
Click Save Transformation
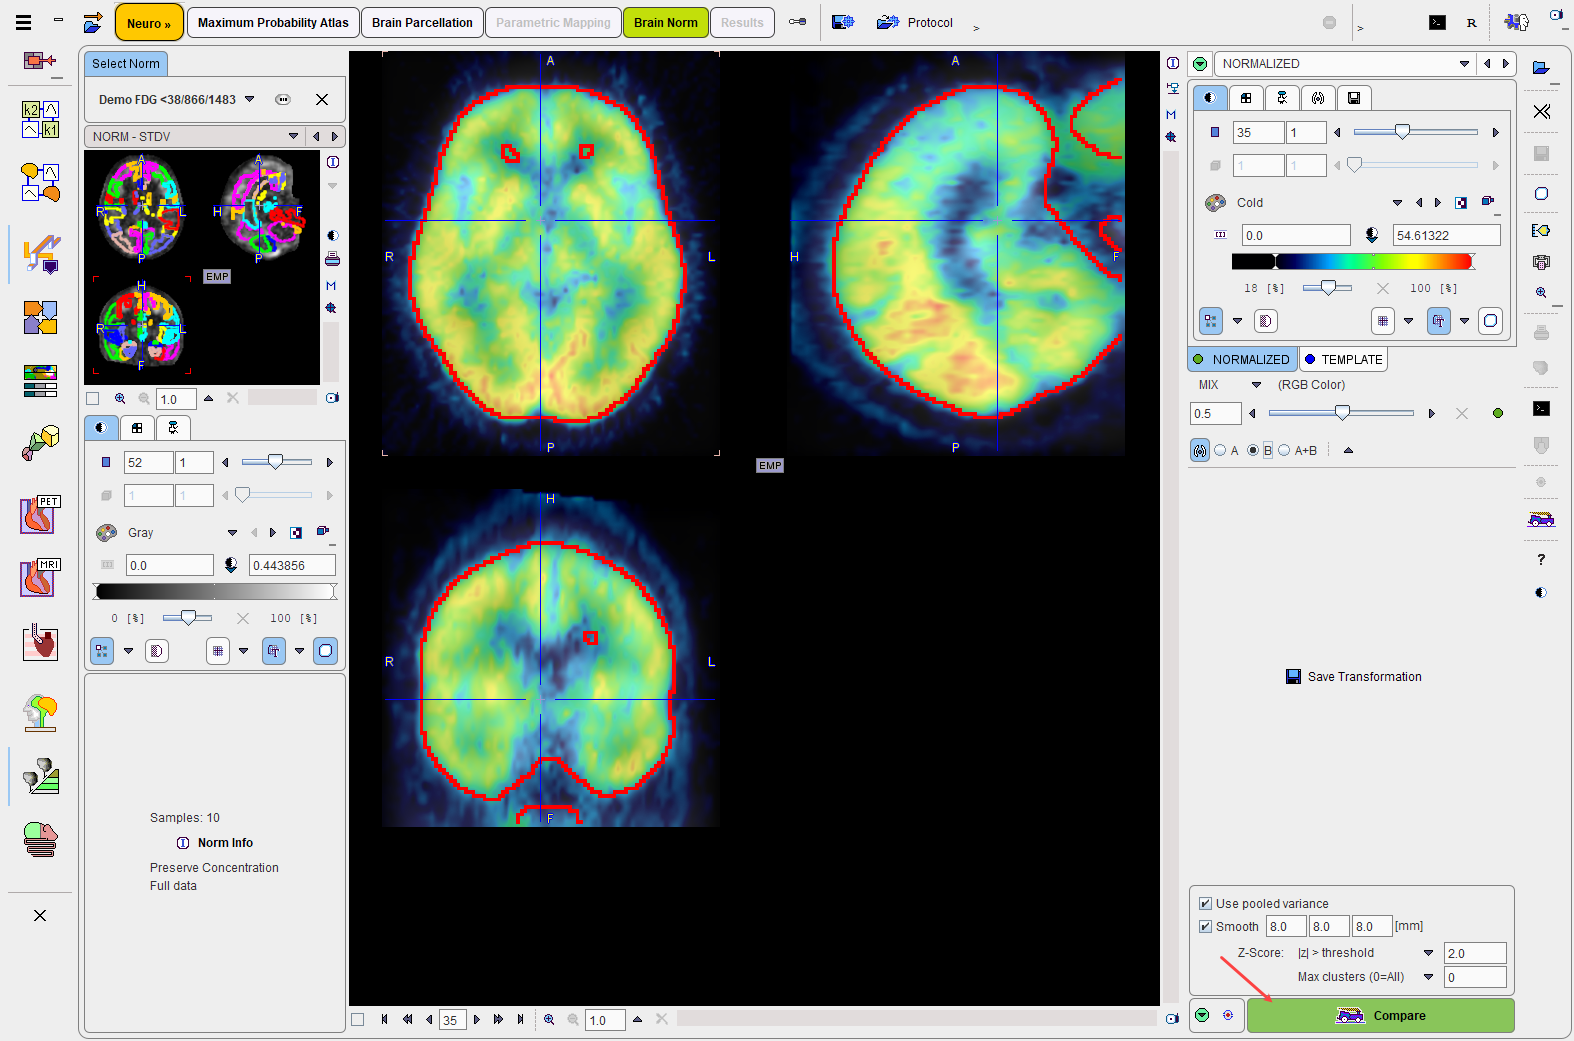click(x=1364, y=677)
